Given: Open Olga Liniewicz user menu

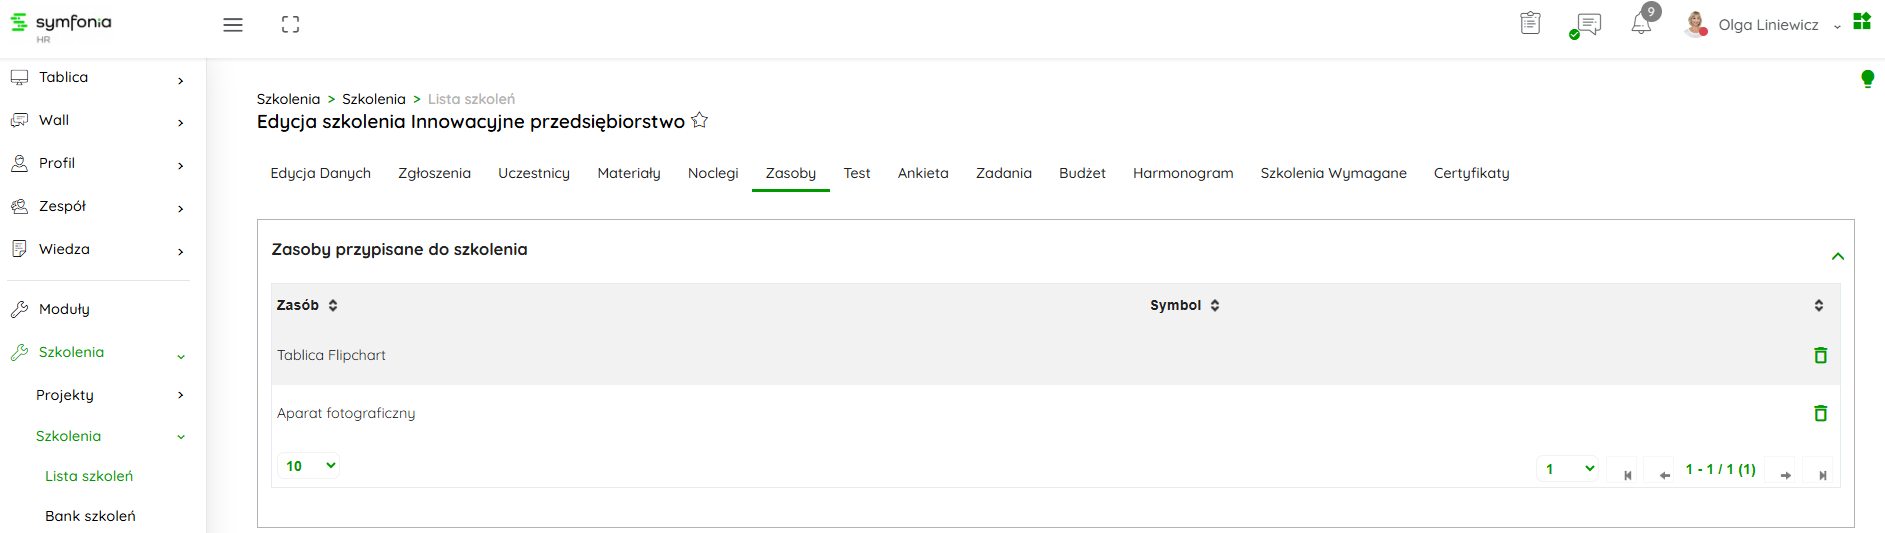Looking at the screenshot, I should tap(1767, 25).
